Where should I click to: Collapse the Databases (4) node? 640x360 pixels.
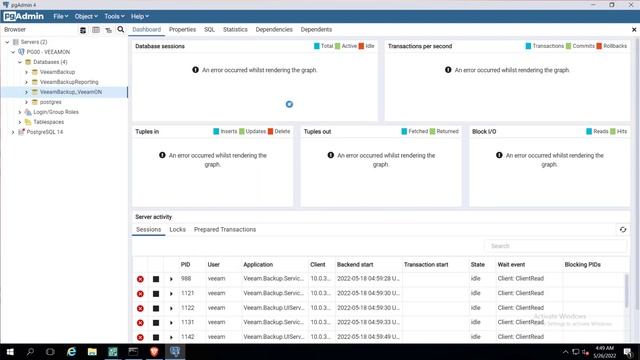click(x=20, y=62)
